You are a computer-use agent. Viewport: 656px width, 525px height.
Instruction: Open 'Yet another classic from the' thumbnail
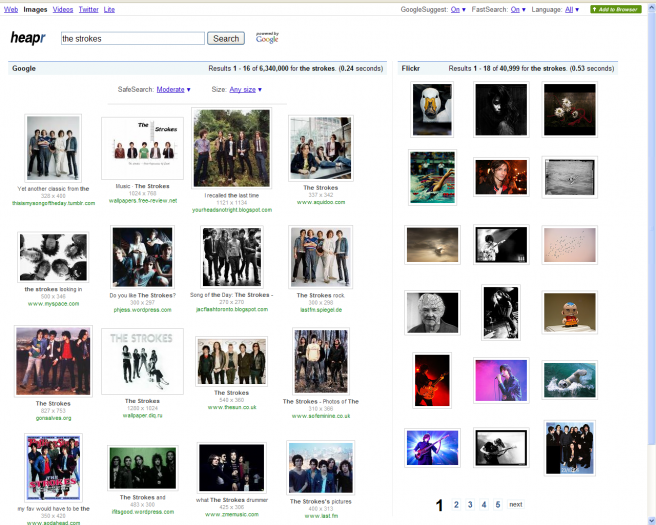53,148
